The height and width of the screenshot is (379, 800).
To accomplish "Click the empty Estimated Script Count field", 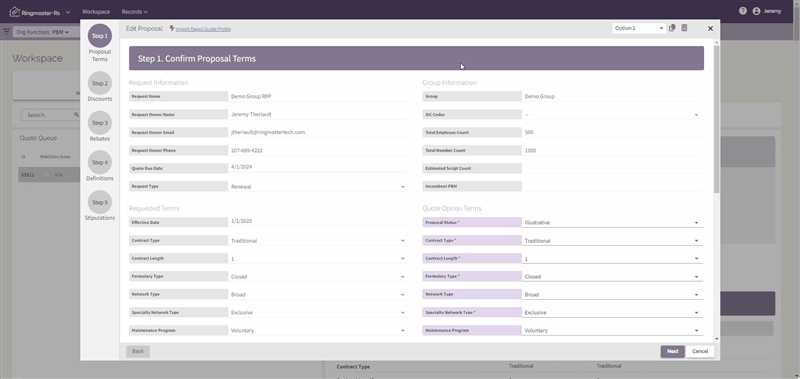I will coord(612,168).
